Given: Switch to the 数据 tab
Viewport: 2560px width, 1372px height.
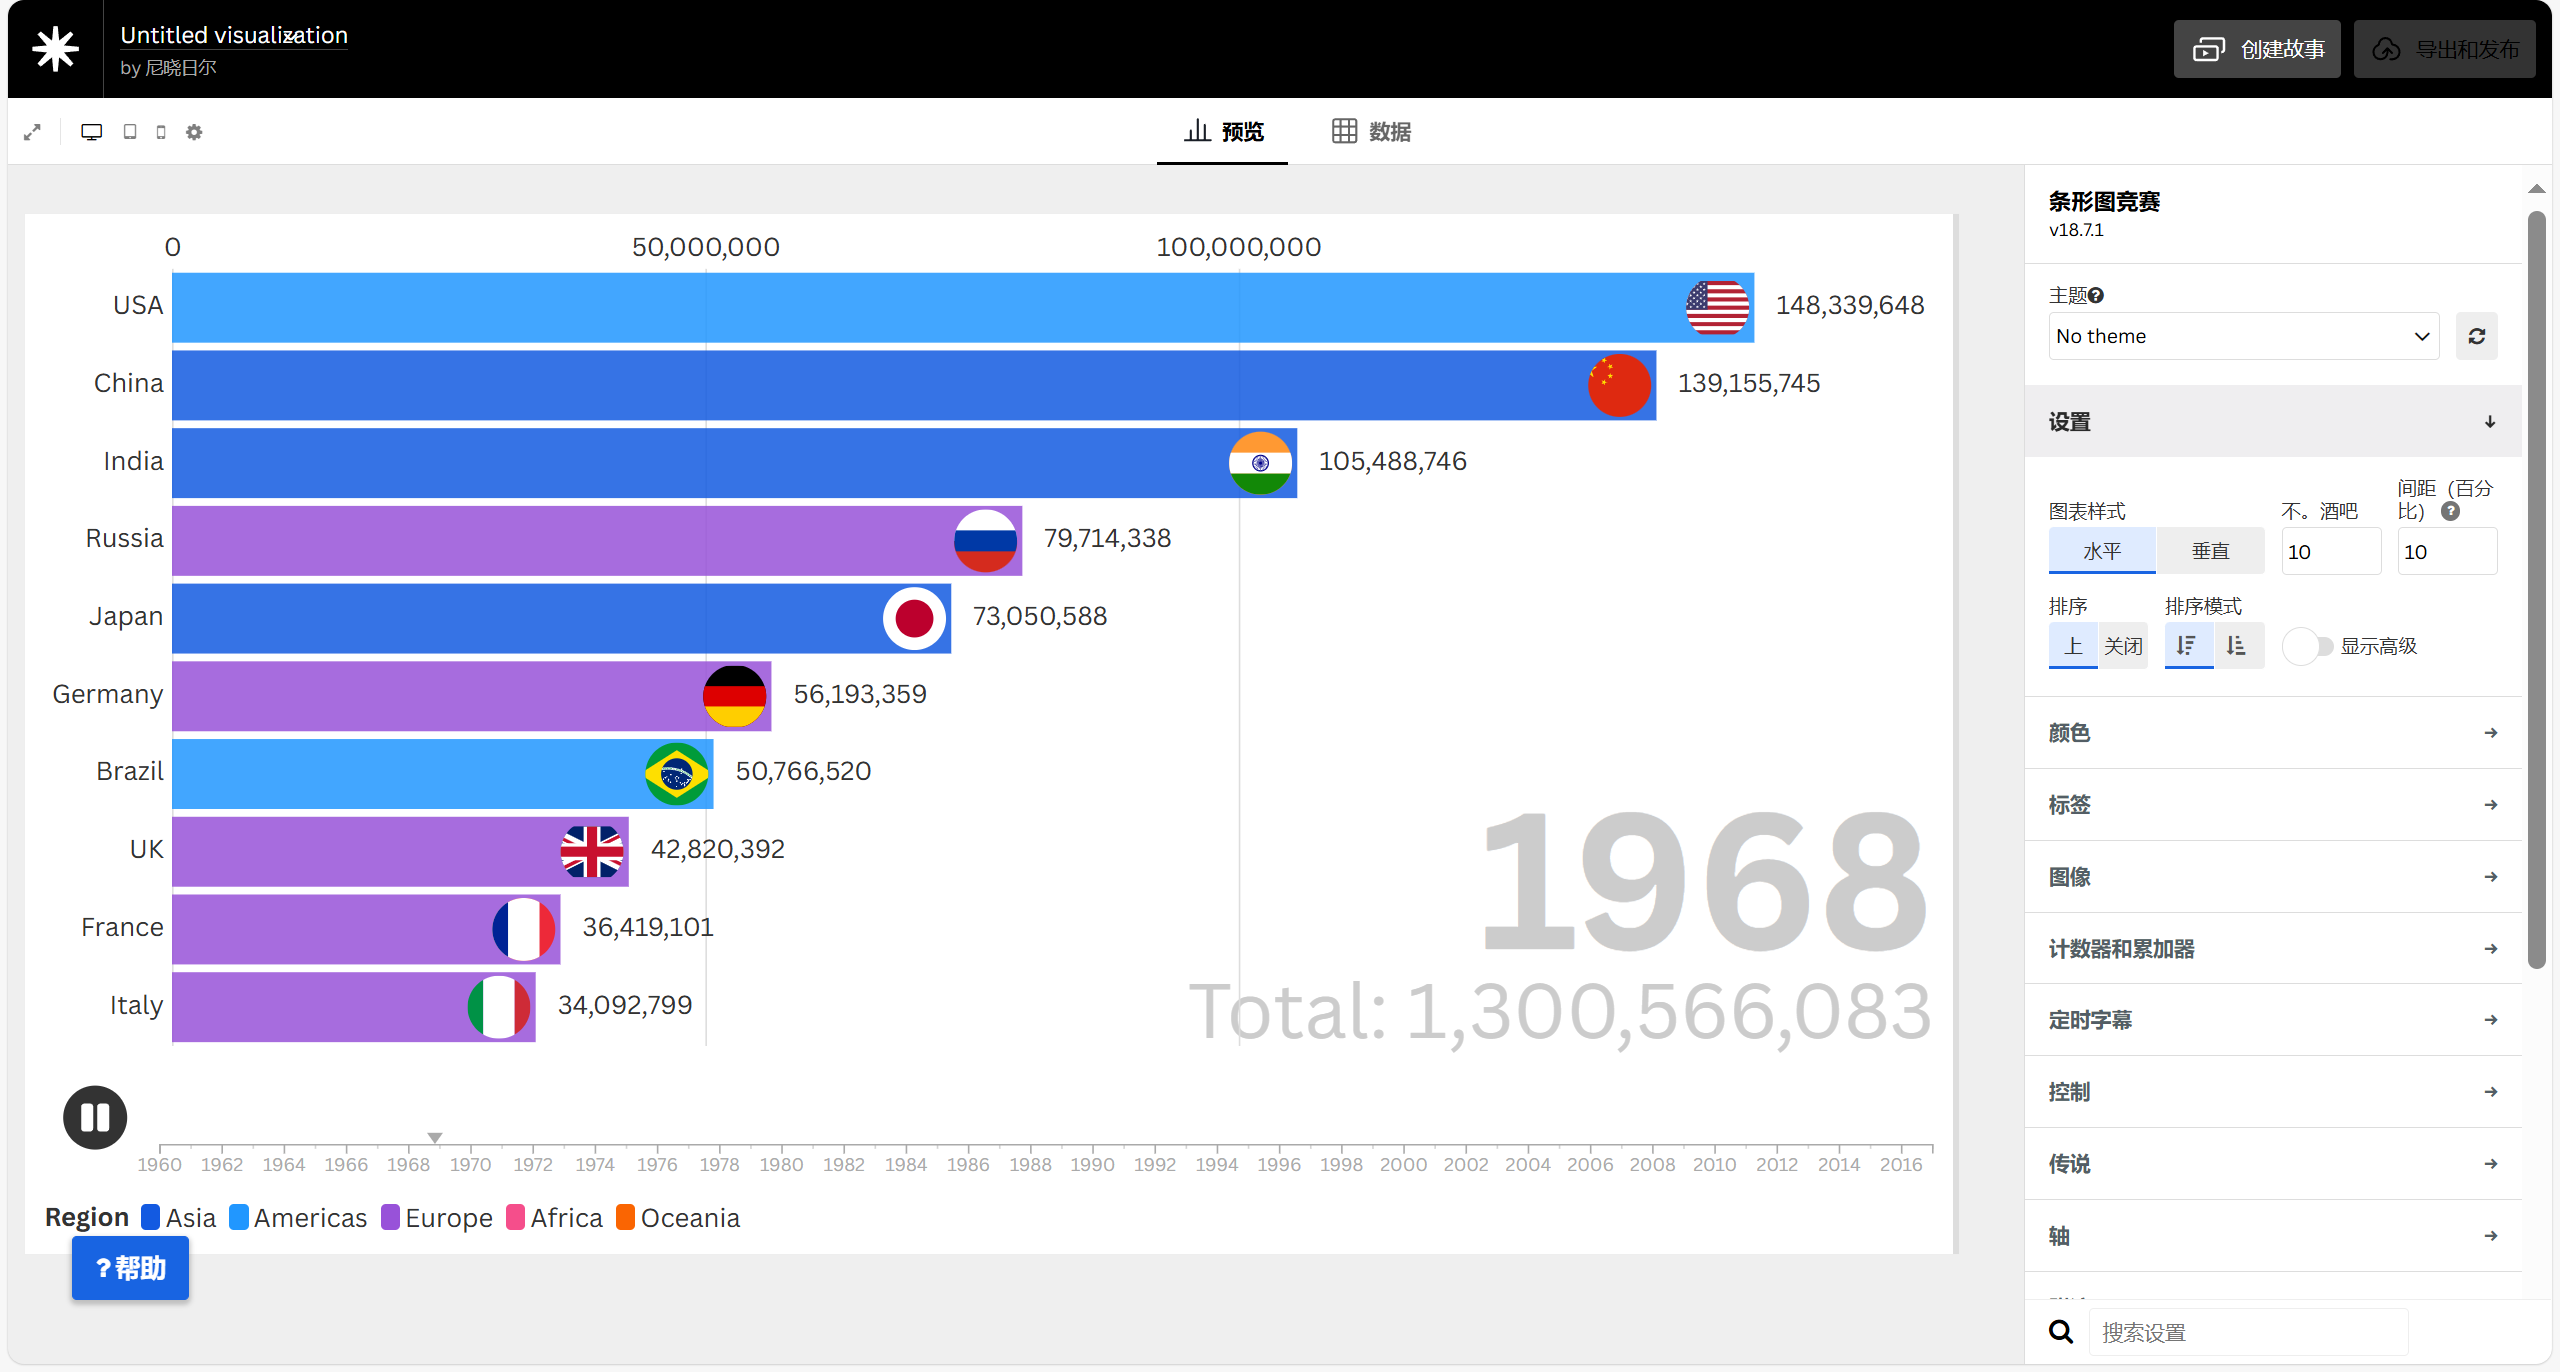Looking at the screenshot, I should click(x=1371, y=131).
